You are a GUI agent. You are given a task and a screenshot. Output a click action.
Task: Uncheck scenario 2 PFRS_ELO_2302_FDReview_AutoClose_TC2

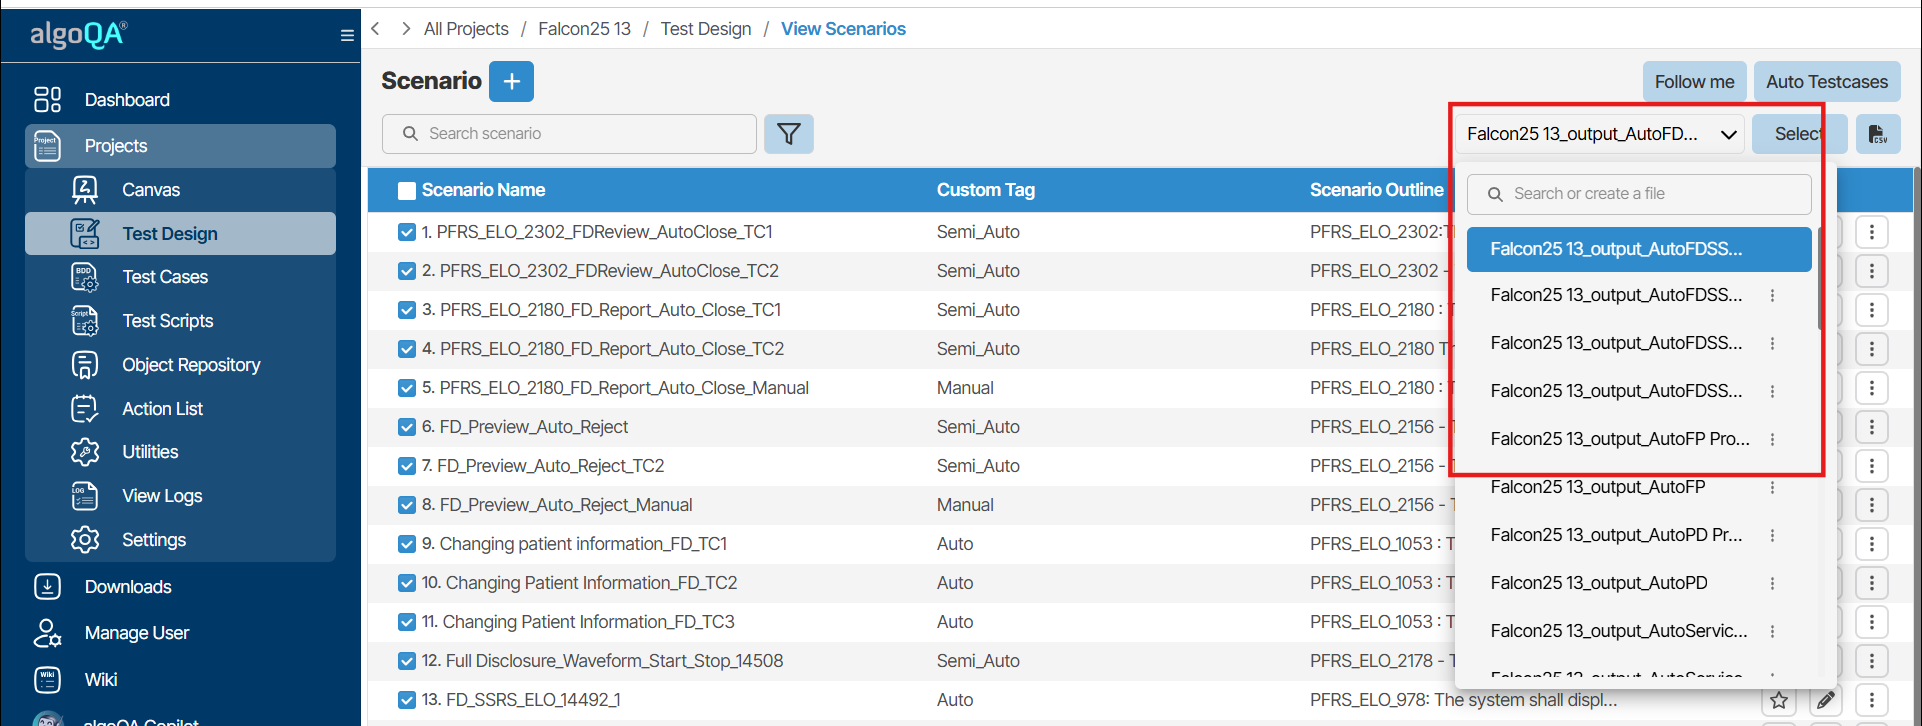[x=407, y=271]
